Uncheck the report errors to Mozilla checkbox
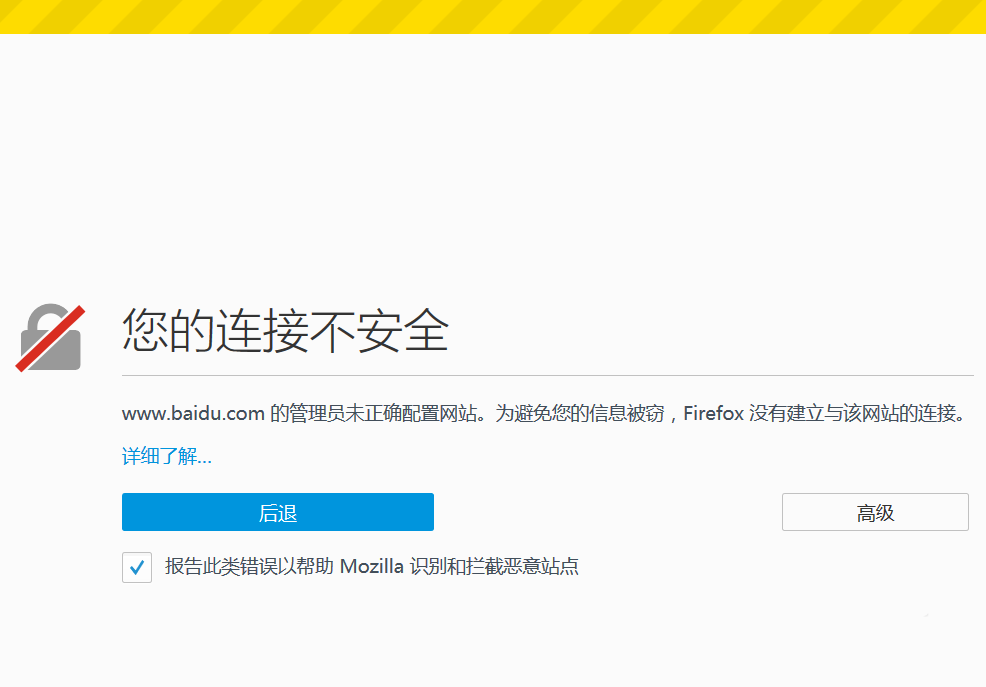The image size is (986, 687). tap(136, 567)
